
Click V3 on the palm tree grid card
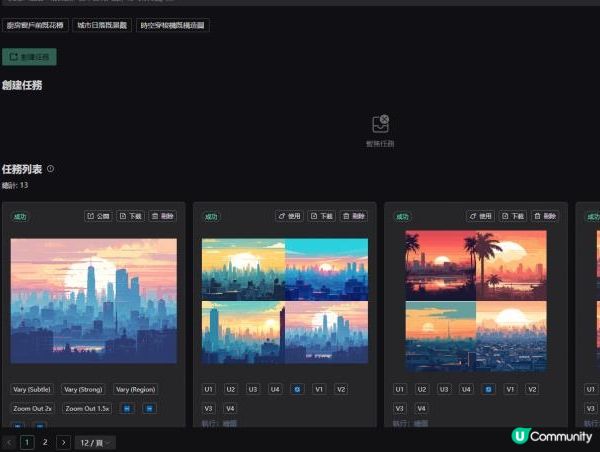click(399, 408)
